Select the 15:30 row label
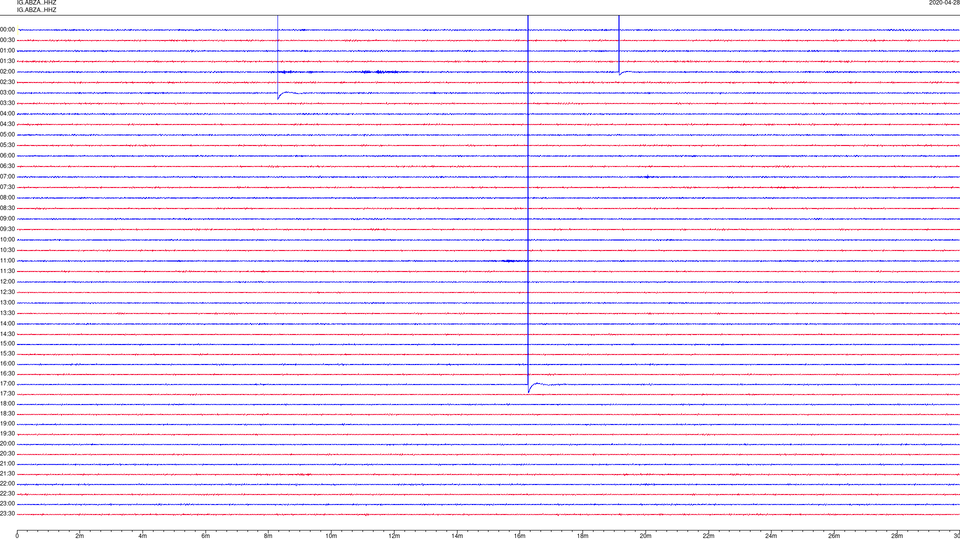Image resolution: width=960 pixels, height=540 pixels. click(7, 354)
